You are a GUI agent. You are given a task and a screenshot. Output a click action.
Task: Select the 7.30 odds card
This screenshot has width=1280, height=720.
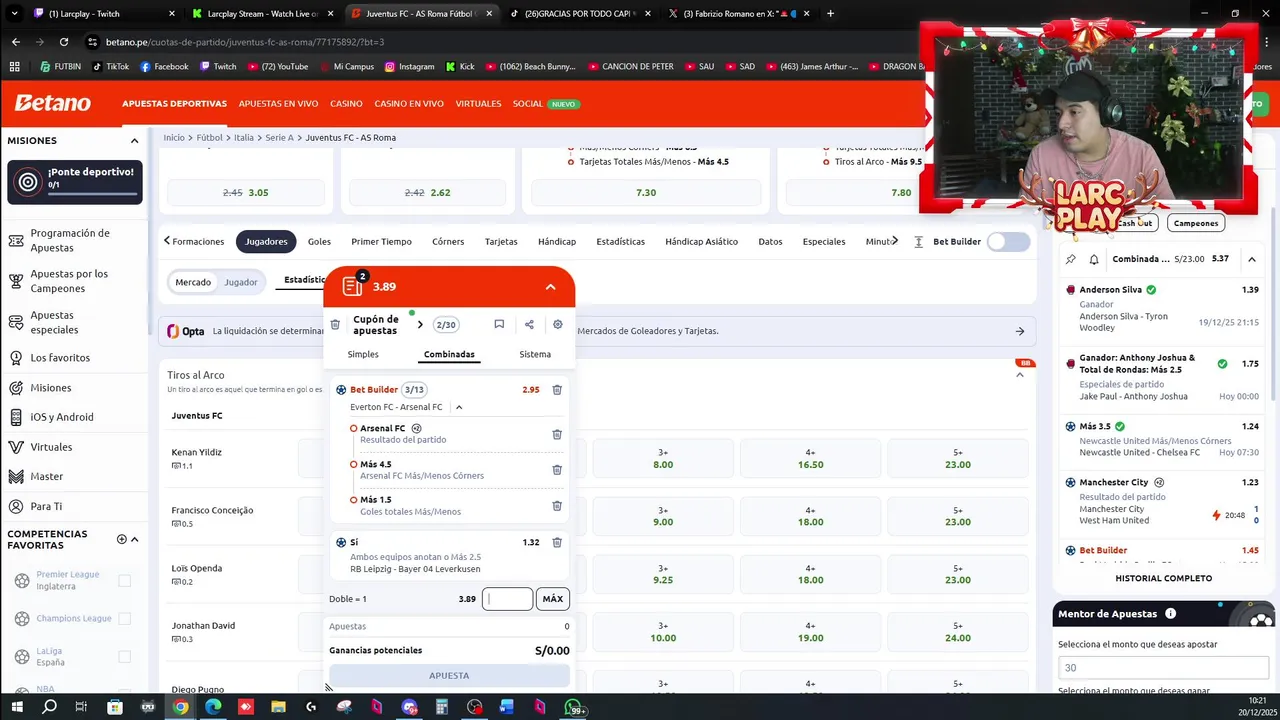click(x=646, y=192)
